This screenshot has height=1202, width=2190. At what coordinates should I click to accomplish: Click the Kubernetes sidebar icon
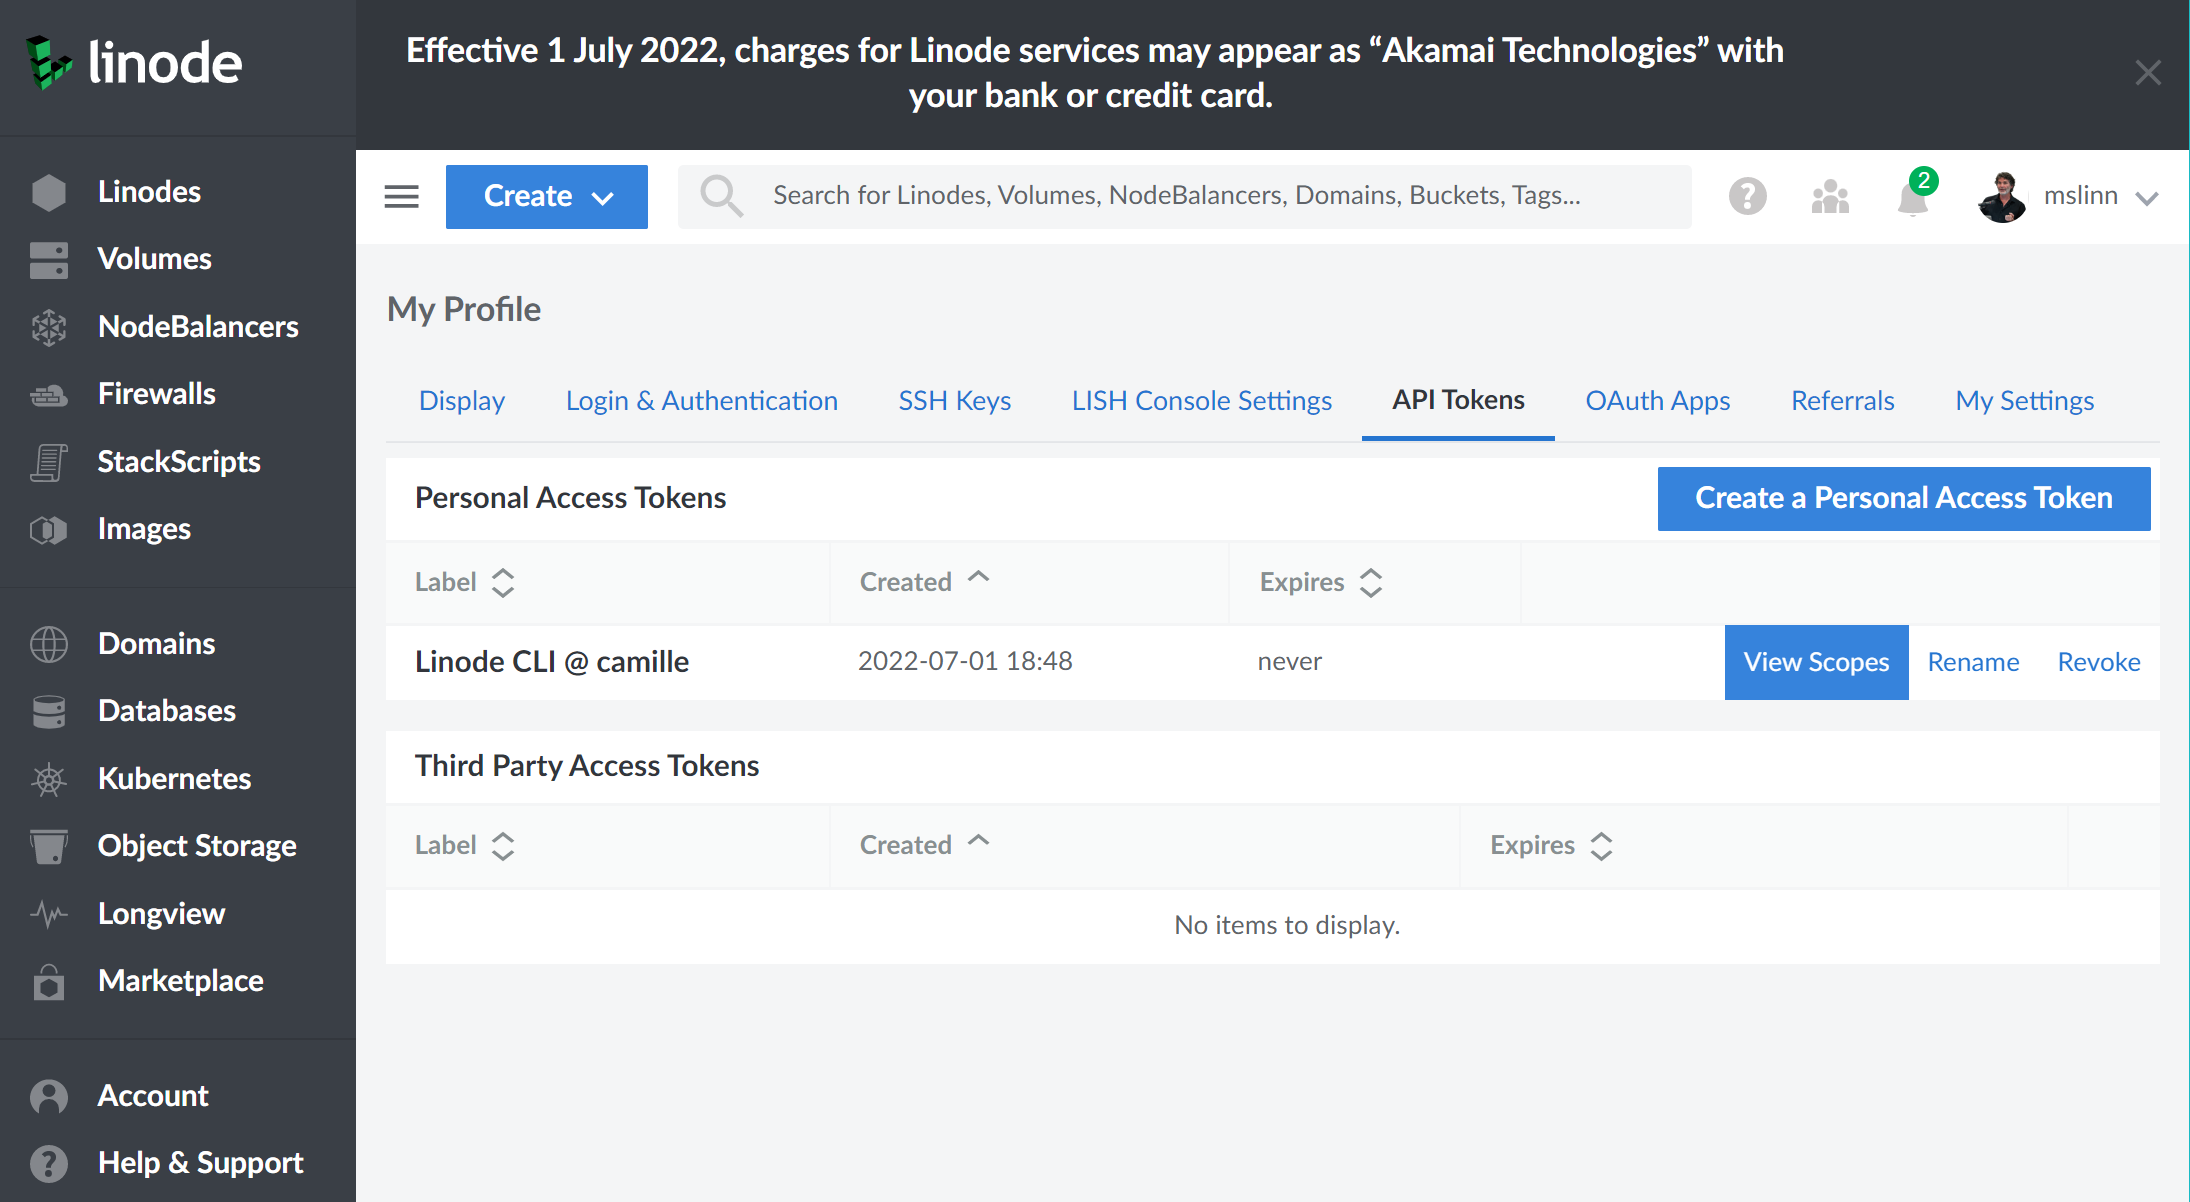coord(48,779)
